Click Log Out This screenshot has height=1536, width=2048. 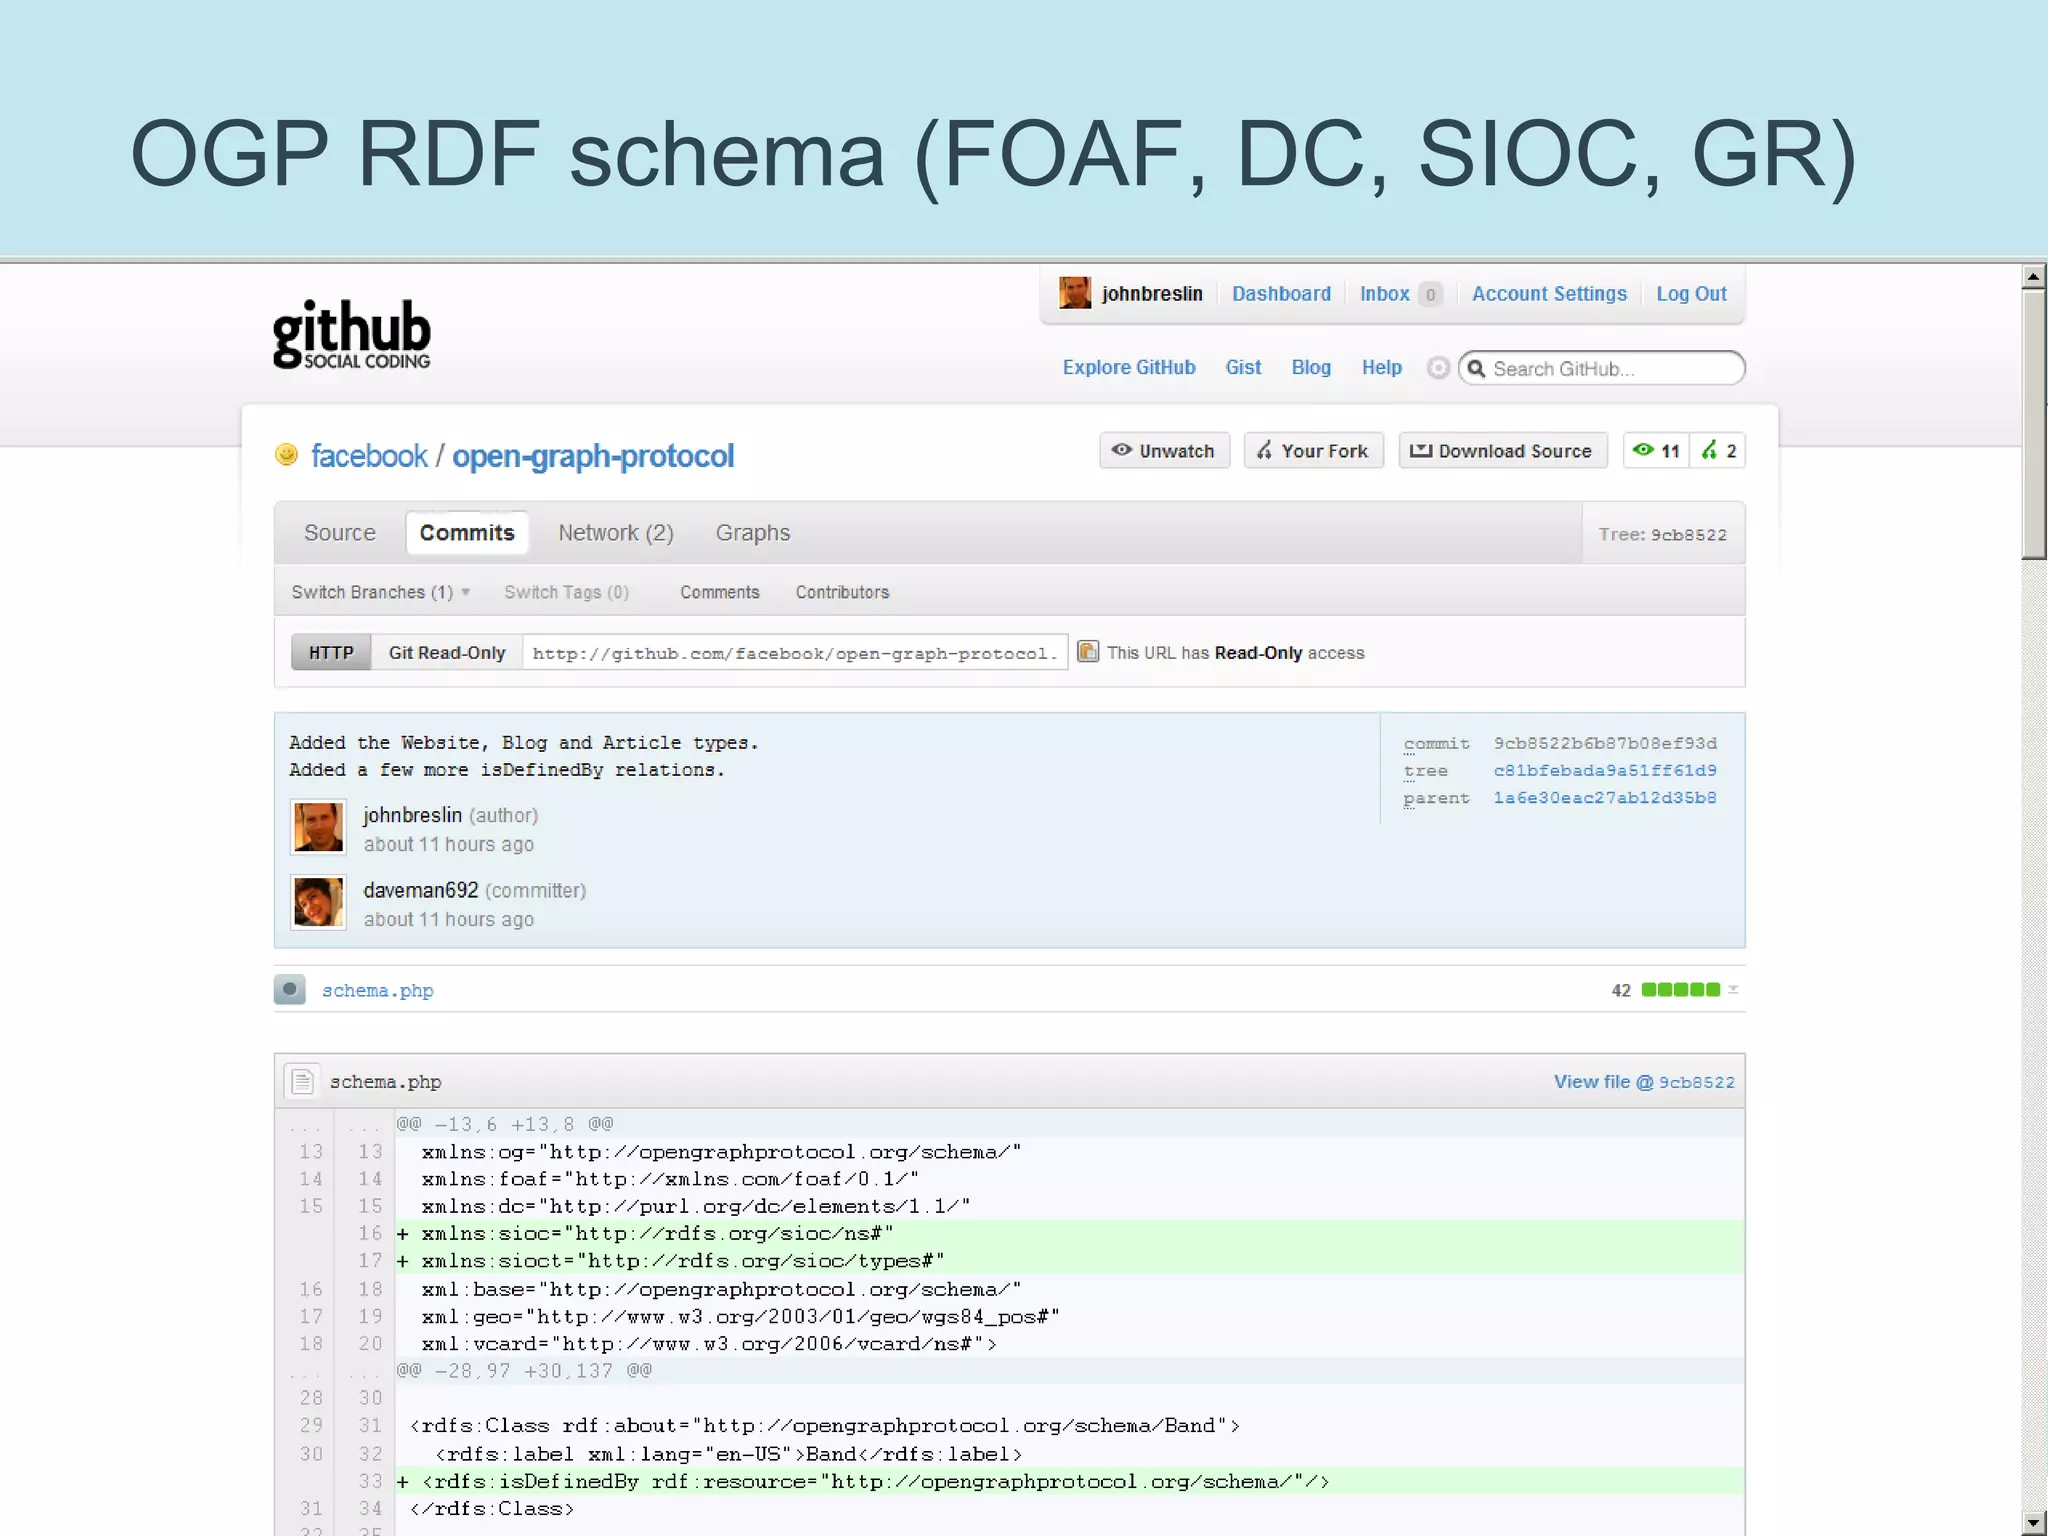pos(1691,294)
